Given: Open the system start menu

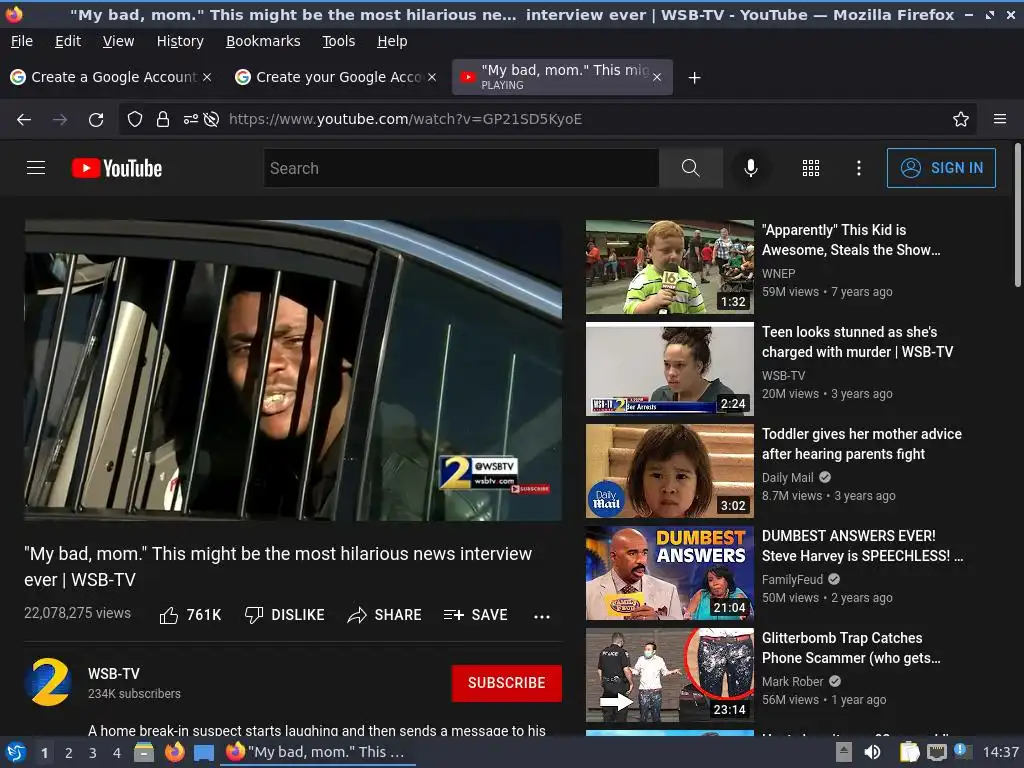Looking at the screenshot, I should pyautogui.click(x=16, y=752).
